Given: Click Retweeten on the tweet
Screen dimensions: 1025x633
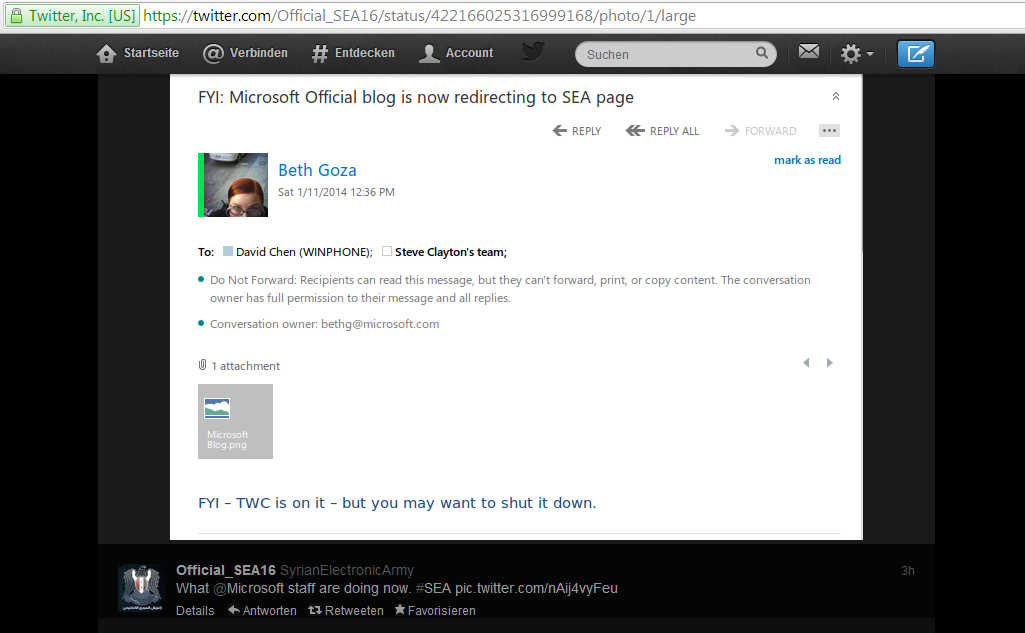Looking at the screenshot, I should pos(346,611).
